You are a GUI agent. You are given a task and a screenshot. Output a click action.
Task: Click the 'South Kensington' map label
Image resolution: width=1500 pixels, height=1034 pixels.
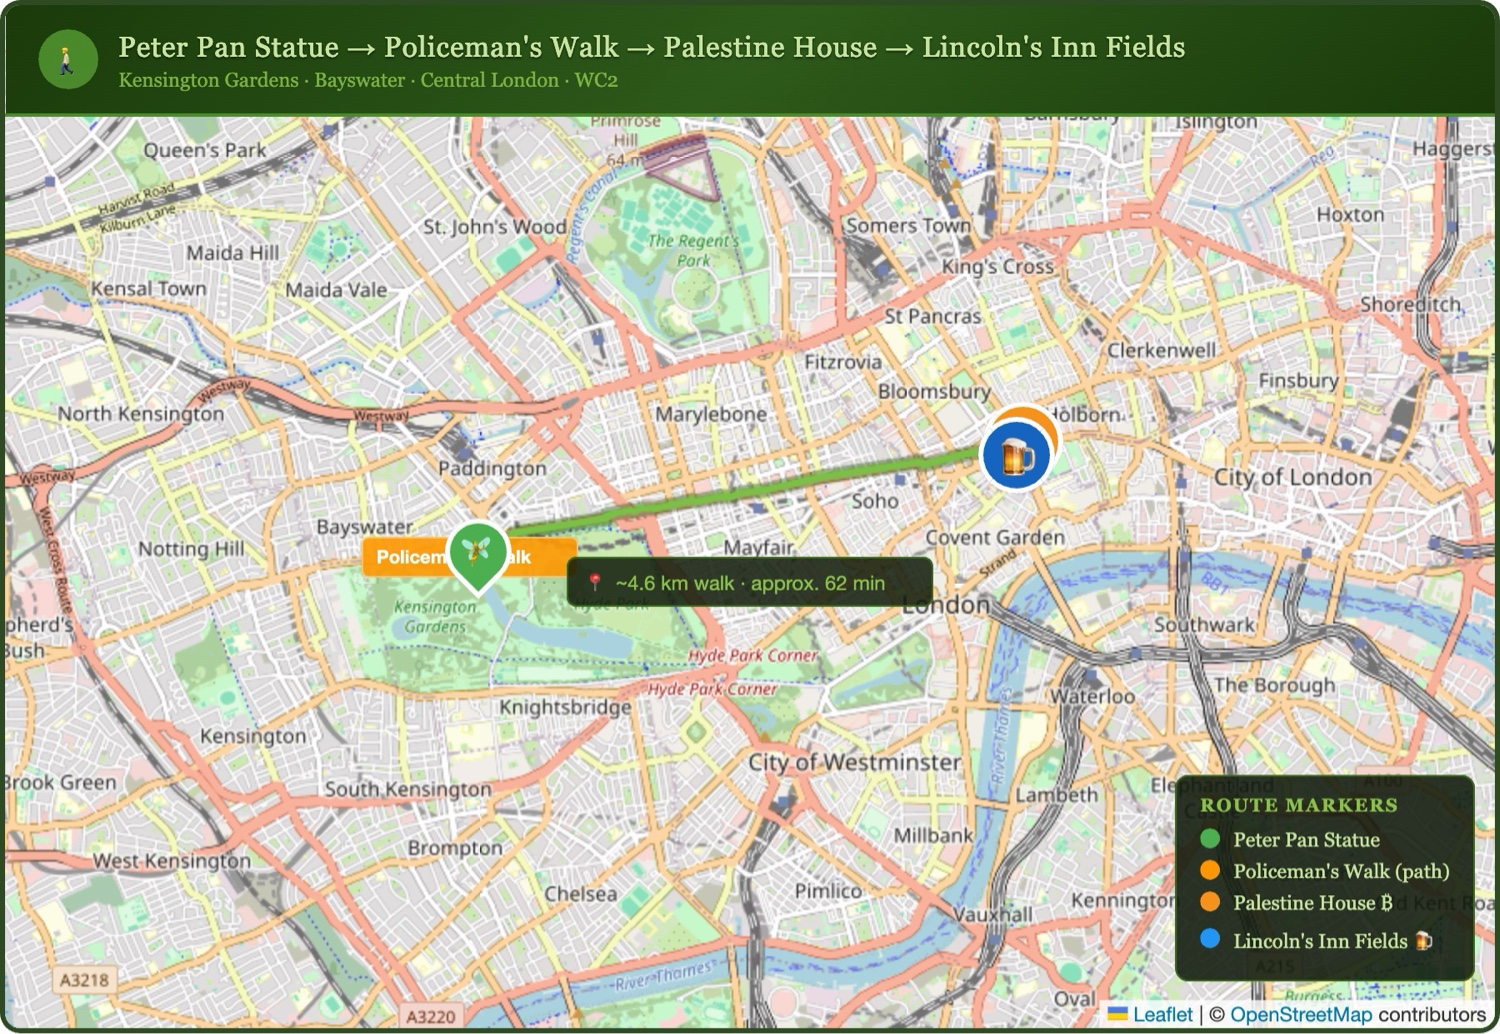(408, 789)
